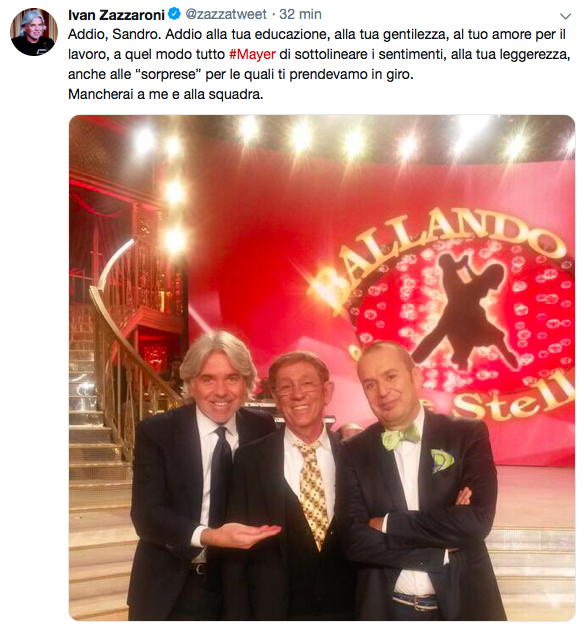
Task: Open the attached tweet photo
Action: pyautogui.click(x=322, y=368)
